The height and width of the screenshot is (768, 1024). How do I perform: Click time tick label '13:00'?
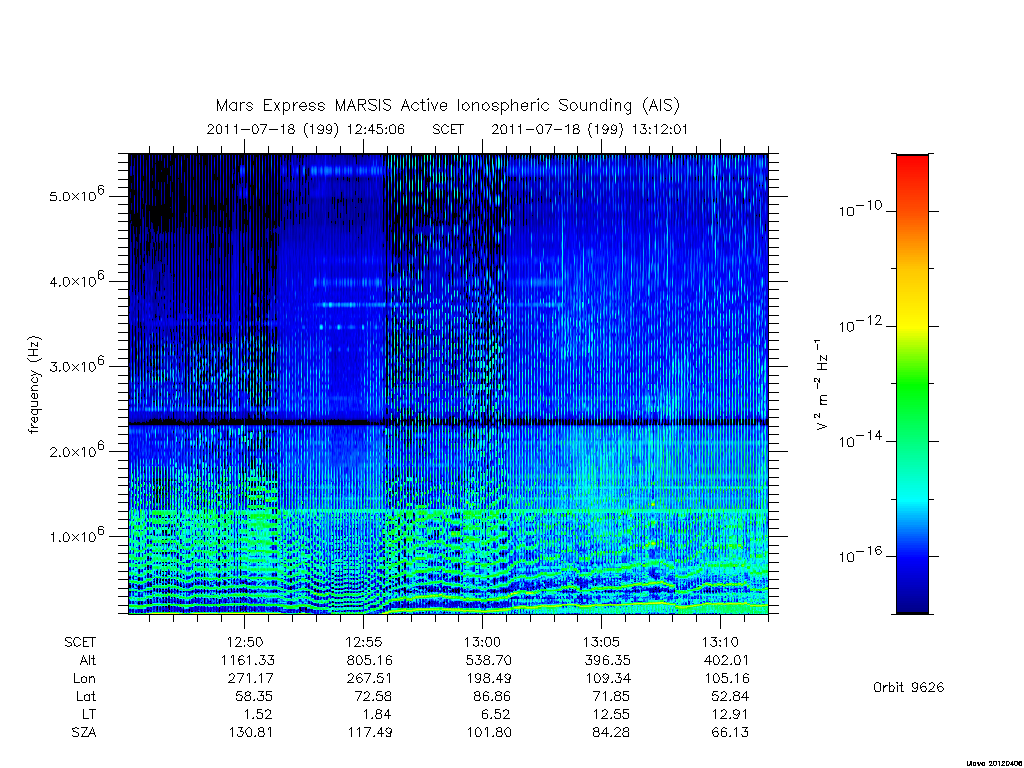[483, 643]
